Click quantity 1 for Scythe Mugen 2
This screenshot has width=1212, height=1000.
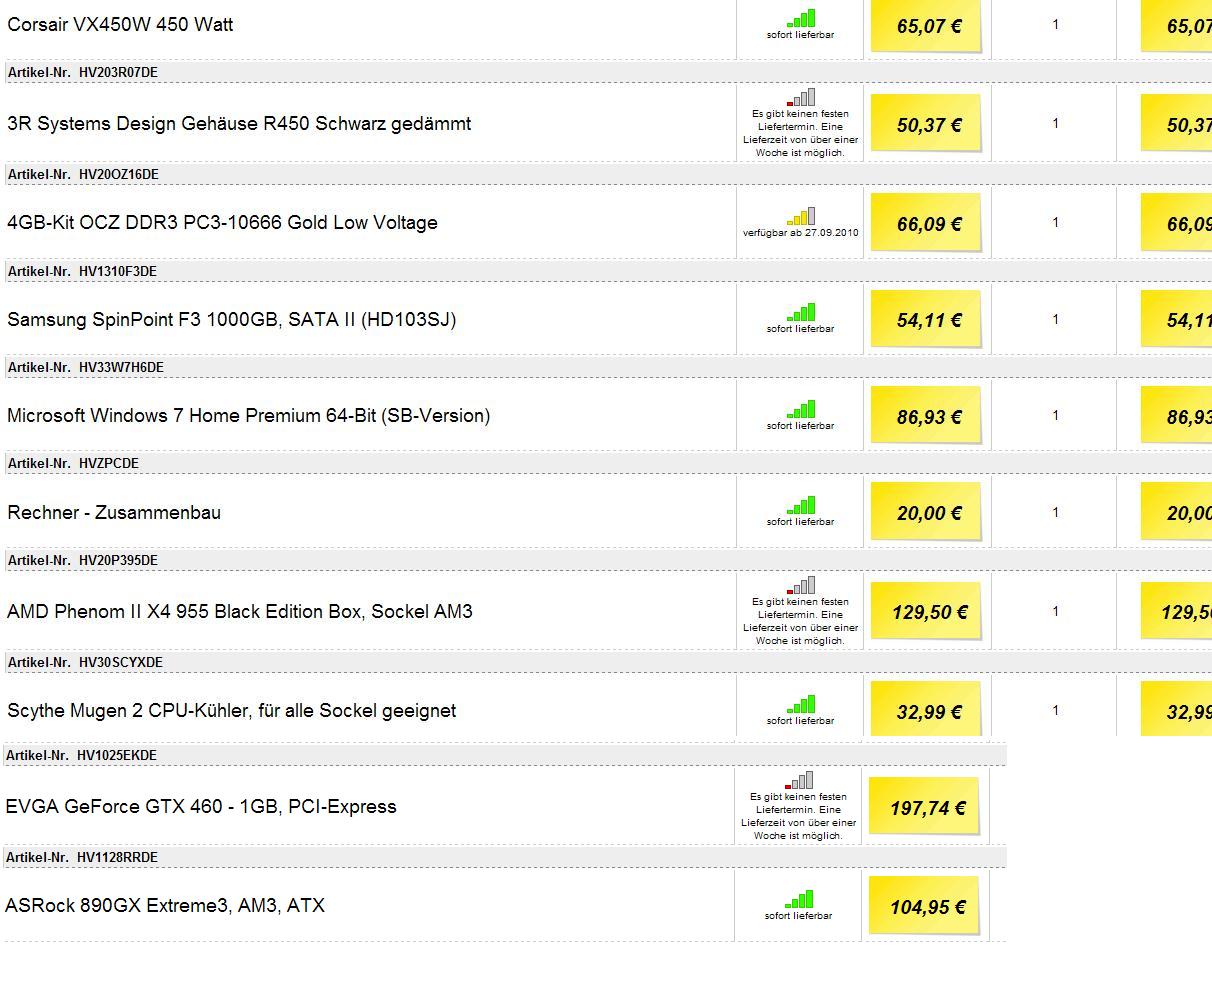click(x=1055, y=710)
